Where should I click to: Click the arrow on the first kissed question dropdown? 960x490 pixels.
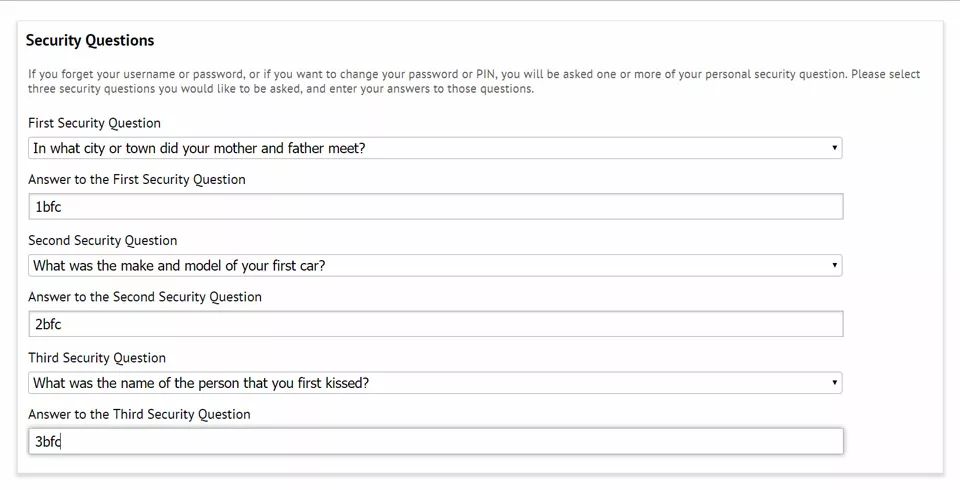pyautogui.click(x=834, y=383)
